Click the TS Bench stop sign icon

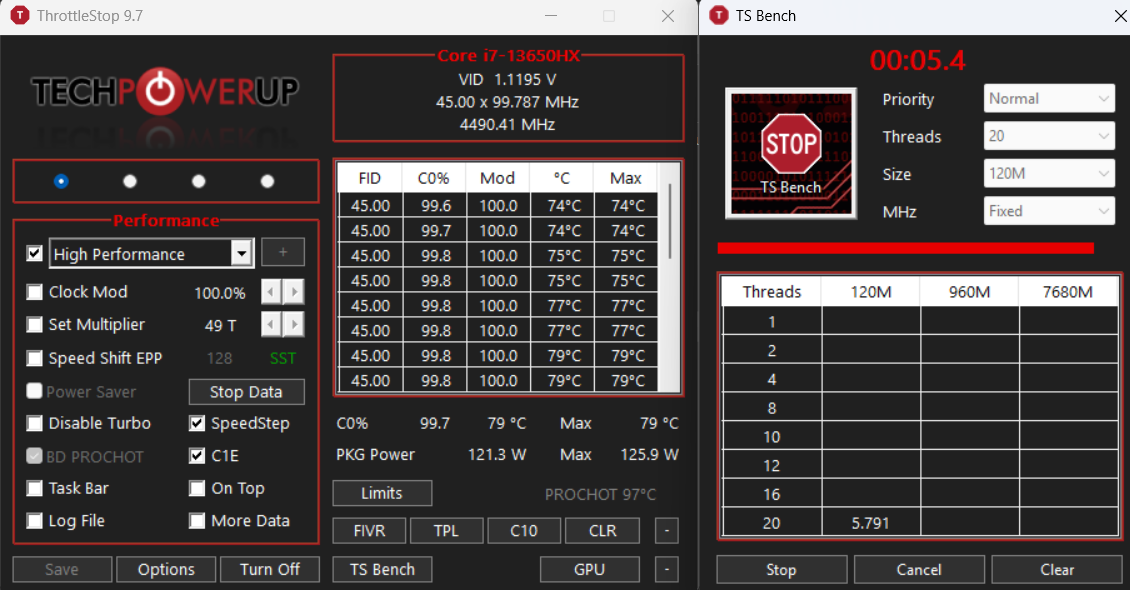point(791,153)
